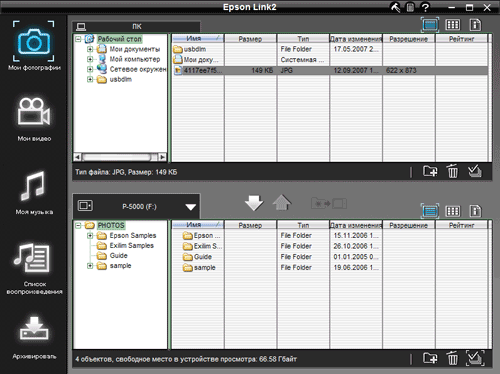Sort device files by Рейтинг column

click(462, 225)
